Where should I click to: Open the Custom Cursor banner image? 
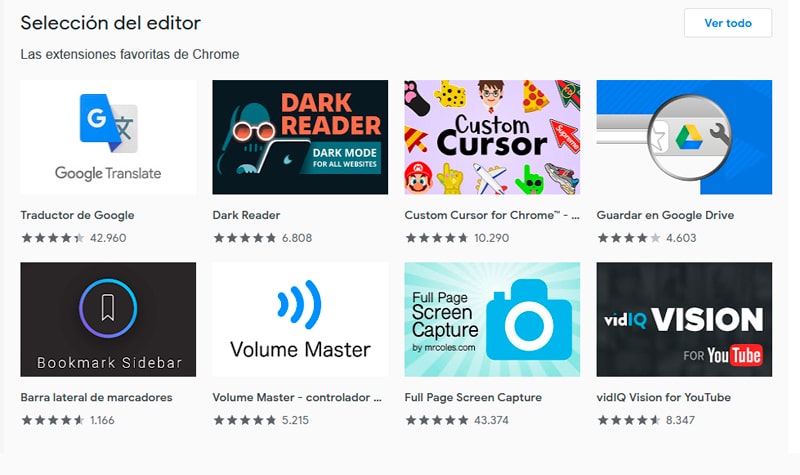[492, 137]
